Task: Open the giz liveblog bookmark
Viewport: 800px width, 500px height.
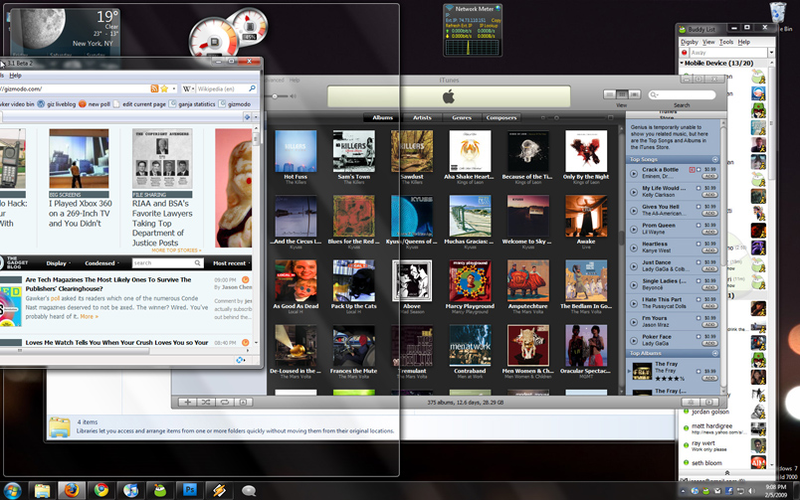Action: [x=56, y=104]
